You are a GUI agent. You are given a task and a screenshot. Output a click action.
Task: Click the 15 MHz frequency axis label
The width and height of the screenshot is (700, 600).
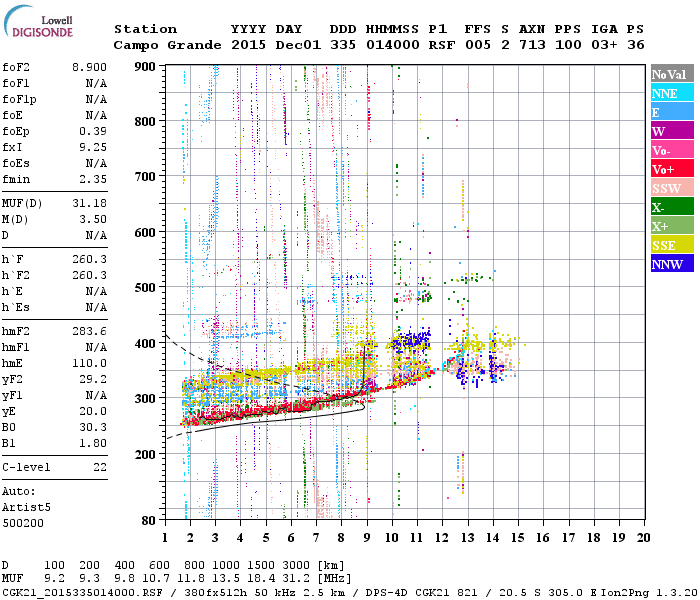point(518,538)
